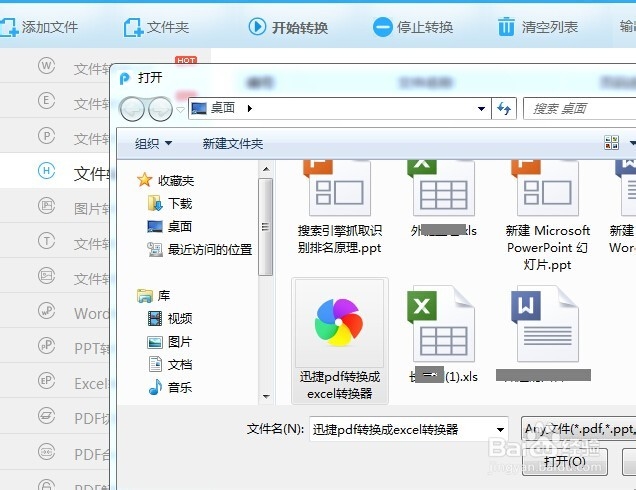
Task: Click the forward navigation arrow in dialog
Action: (x=161, y=109)
